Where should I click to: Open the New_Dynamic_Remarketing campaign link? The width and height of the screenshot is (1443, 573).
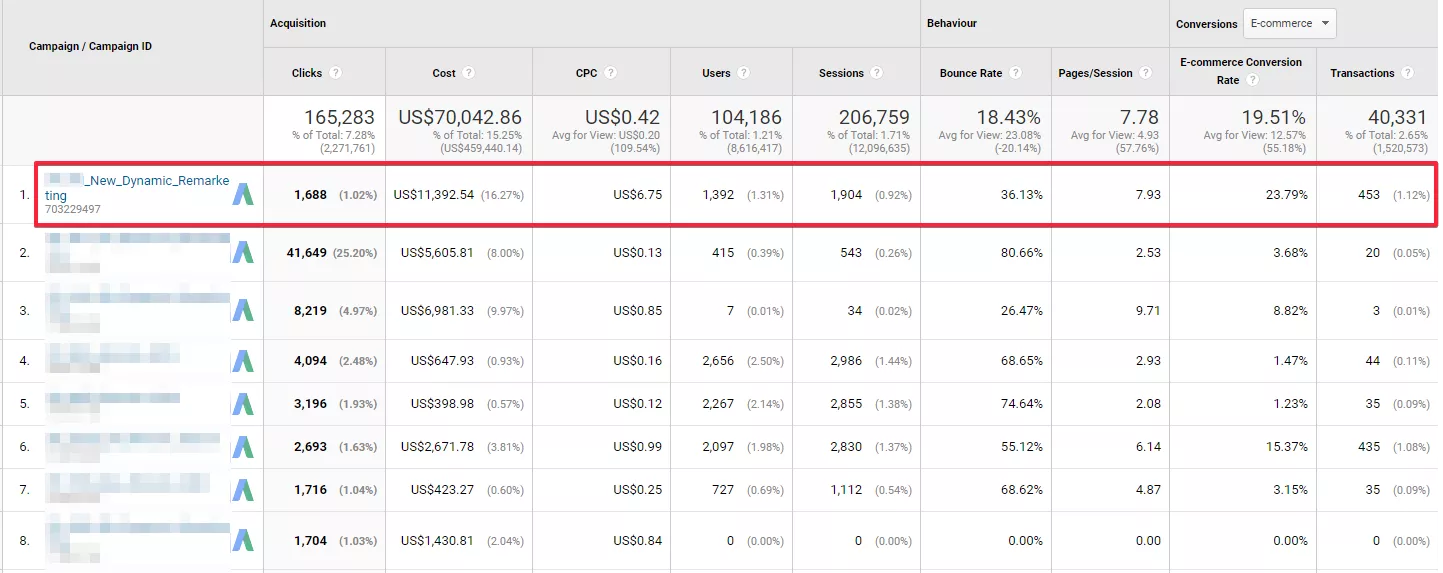point(137,188)
